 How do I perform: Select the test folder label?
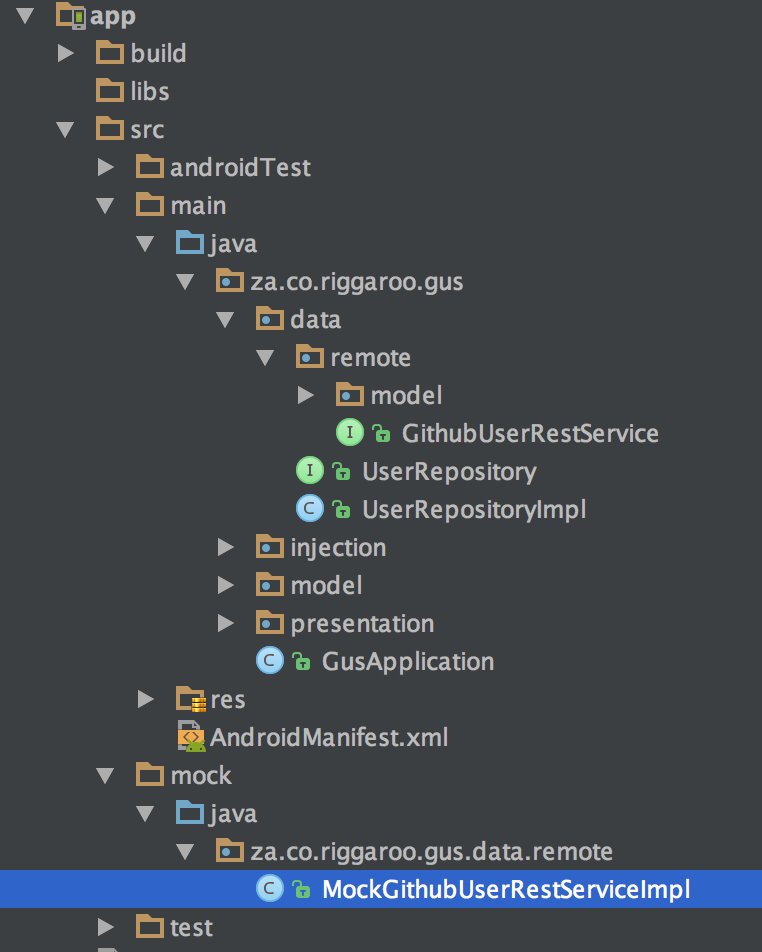[x=192, y=927]
